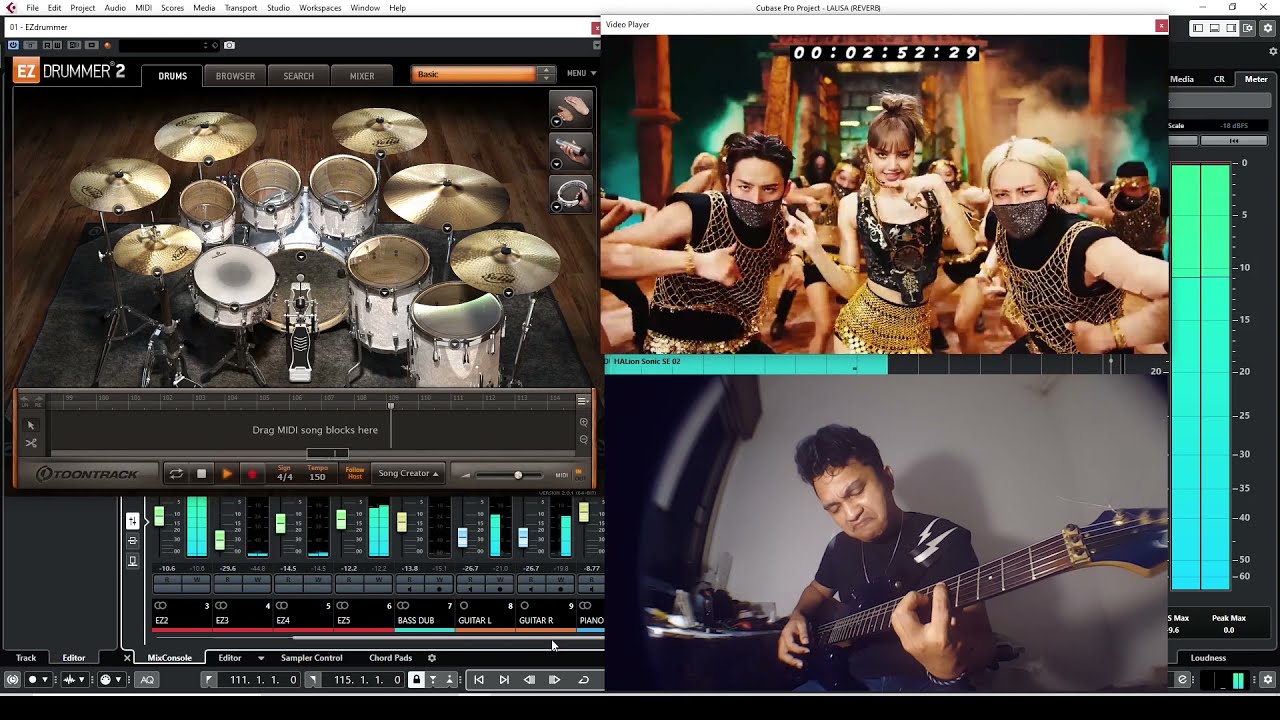Switch to the left zone Track tab
This screenshot has width=1280, height=720.
click(26, 658)
